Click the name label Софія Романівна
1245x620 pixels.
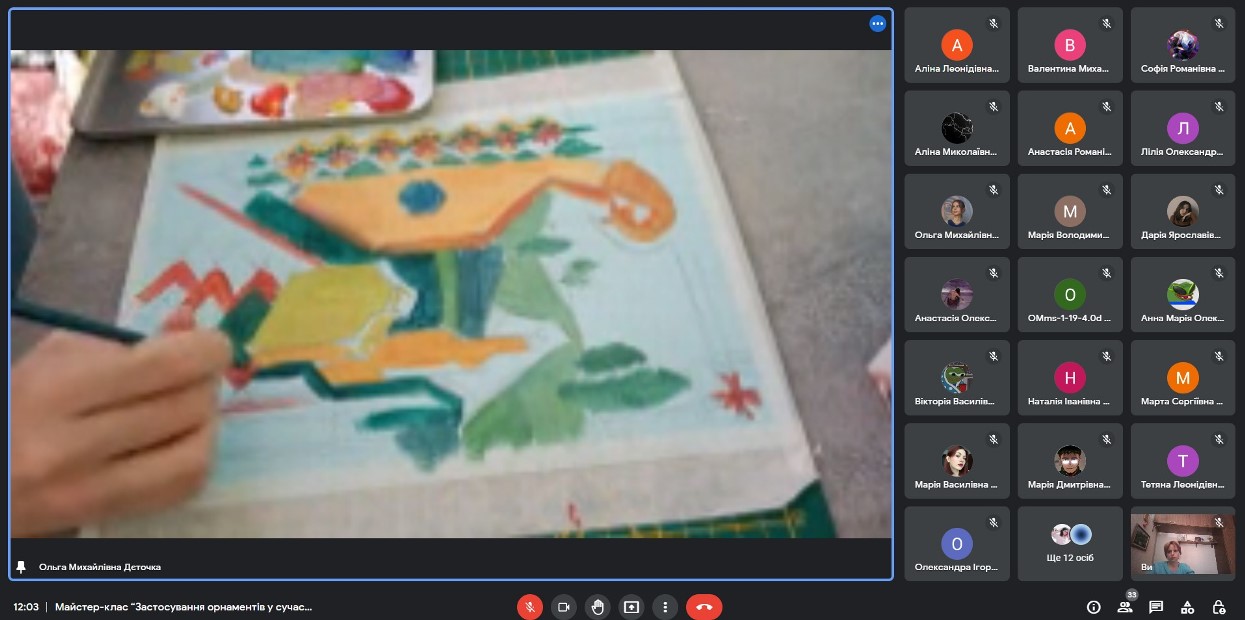pos(1183,69)
